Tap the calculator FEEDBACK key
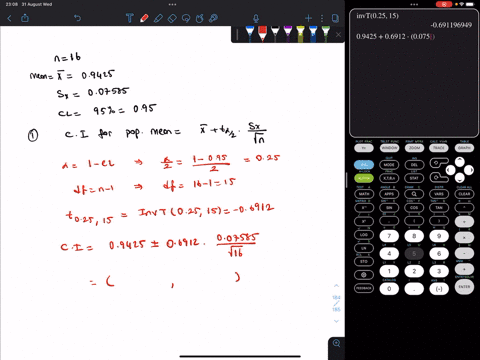 click(364, 288)
